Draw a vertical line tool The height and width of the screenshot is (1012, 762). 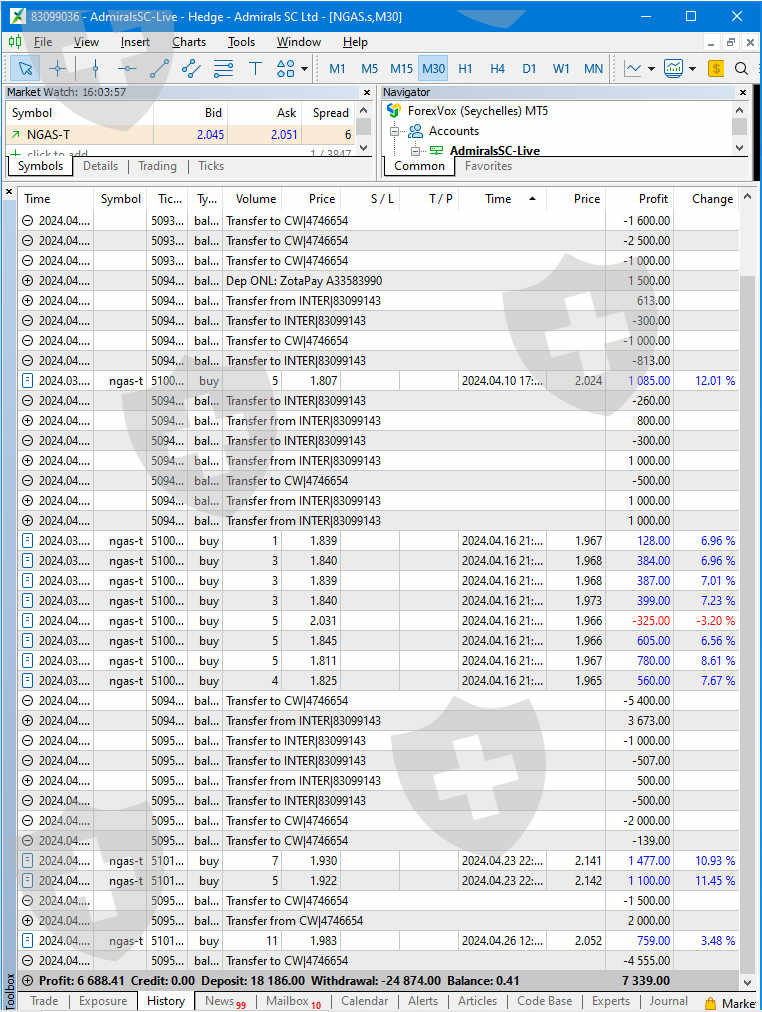95,68
